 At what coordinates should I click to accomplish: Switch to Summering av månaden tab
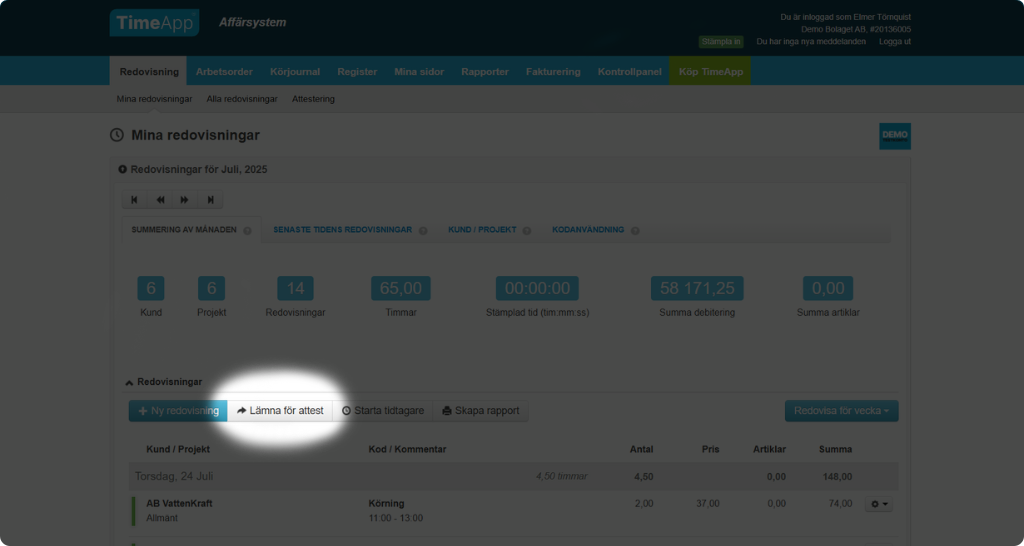coord(184,230)
